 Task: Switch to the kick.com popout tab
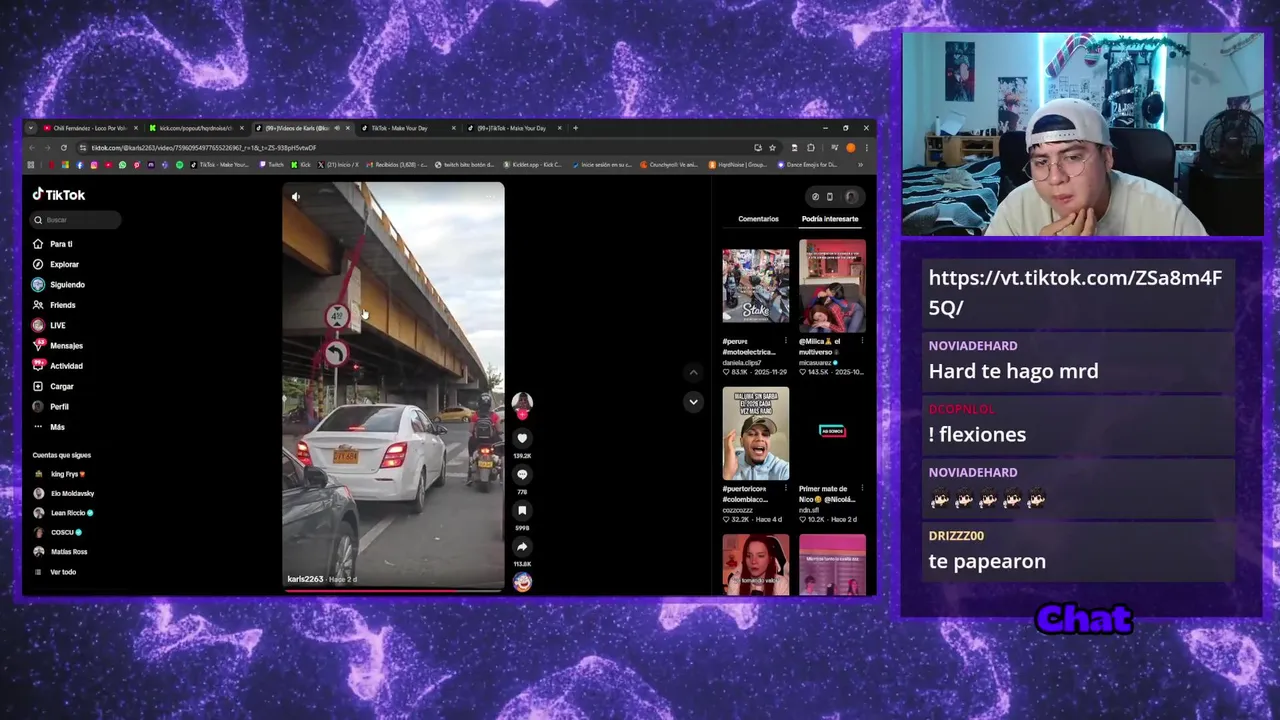coord(196,128)
